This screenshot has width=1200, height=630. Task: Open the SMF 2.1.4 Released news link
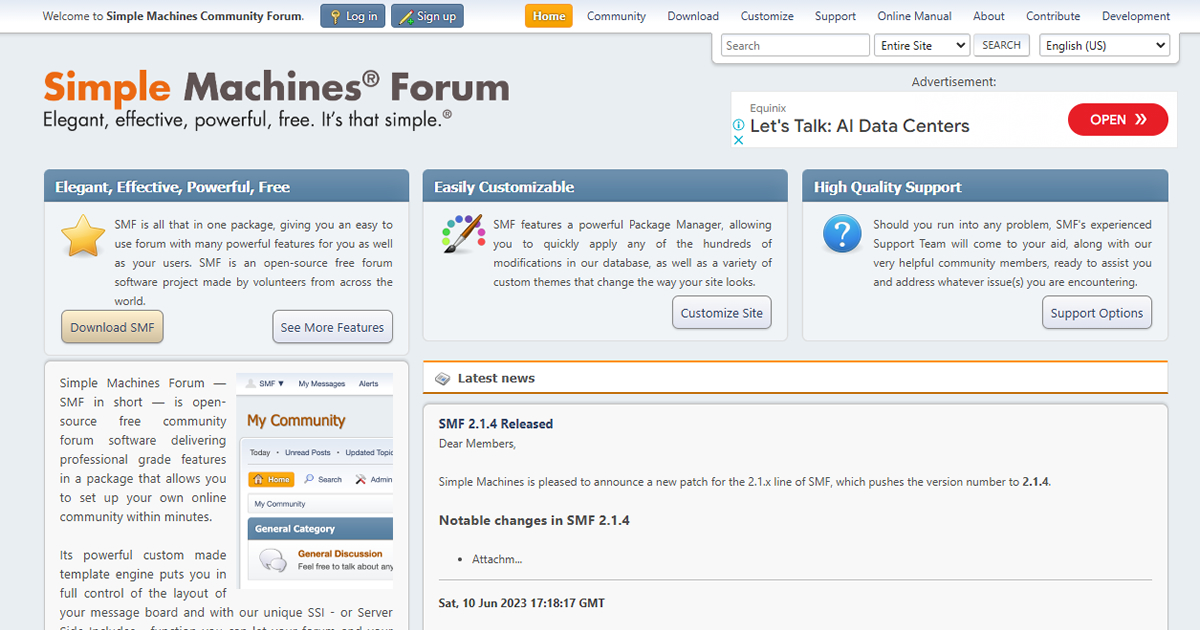496,424
